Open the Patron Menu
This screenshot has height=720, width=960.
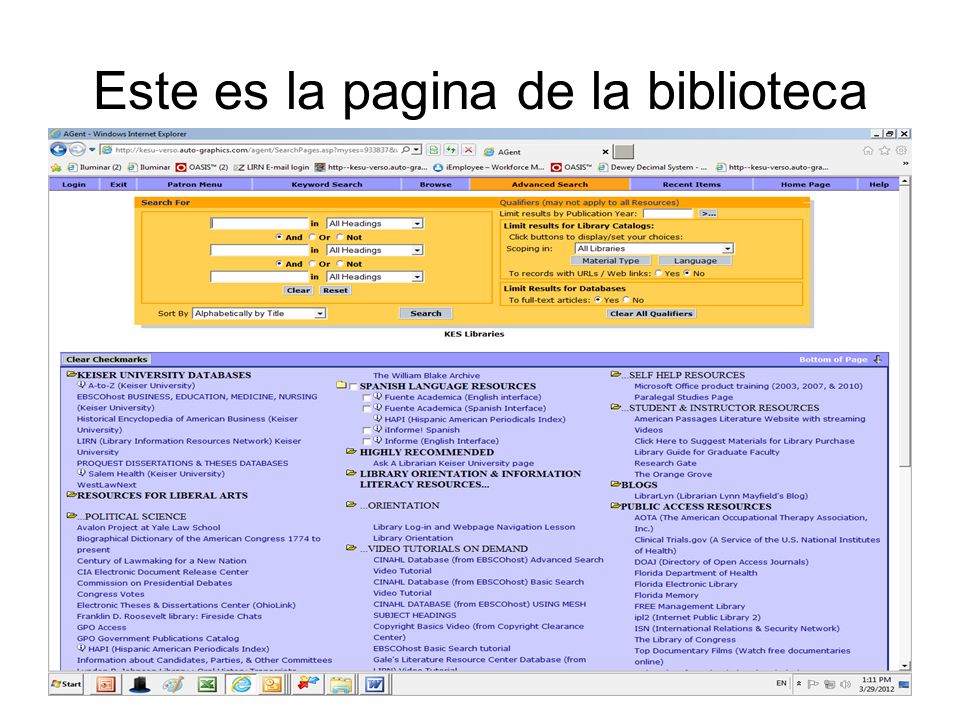tap(195, 184)
